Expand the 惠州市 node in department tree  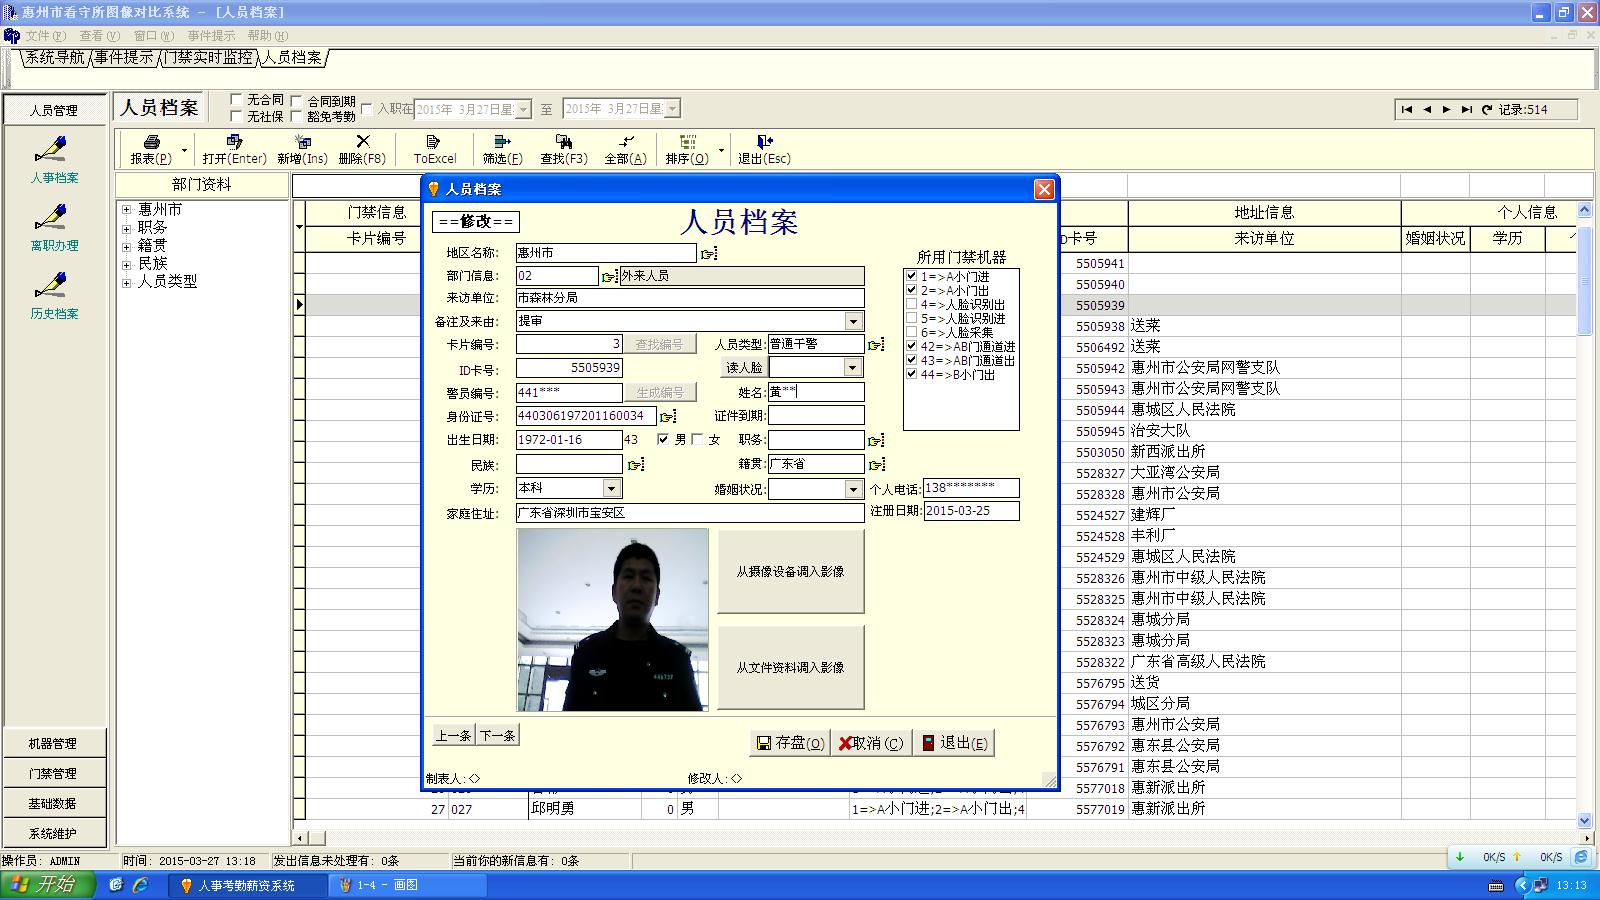tap(127, 210)
